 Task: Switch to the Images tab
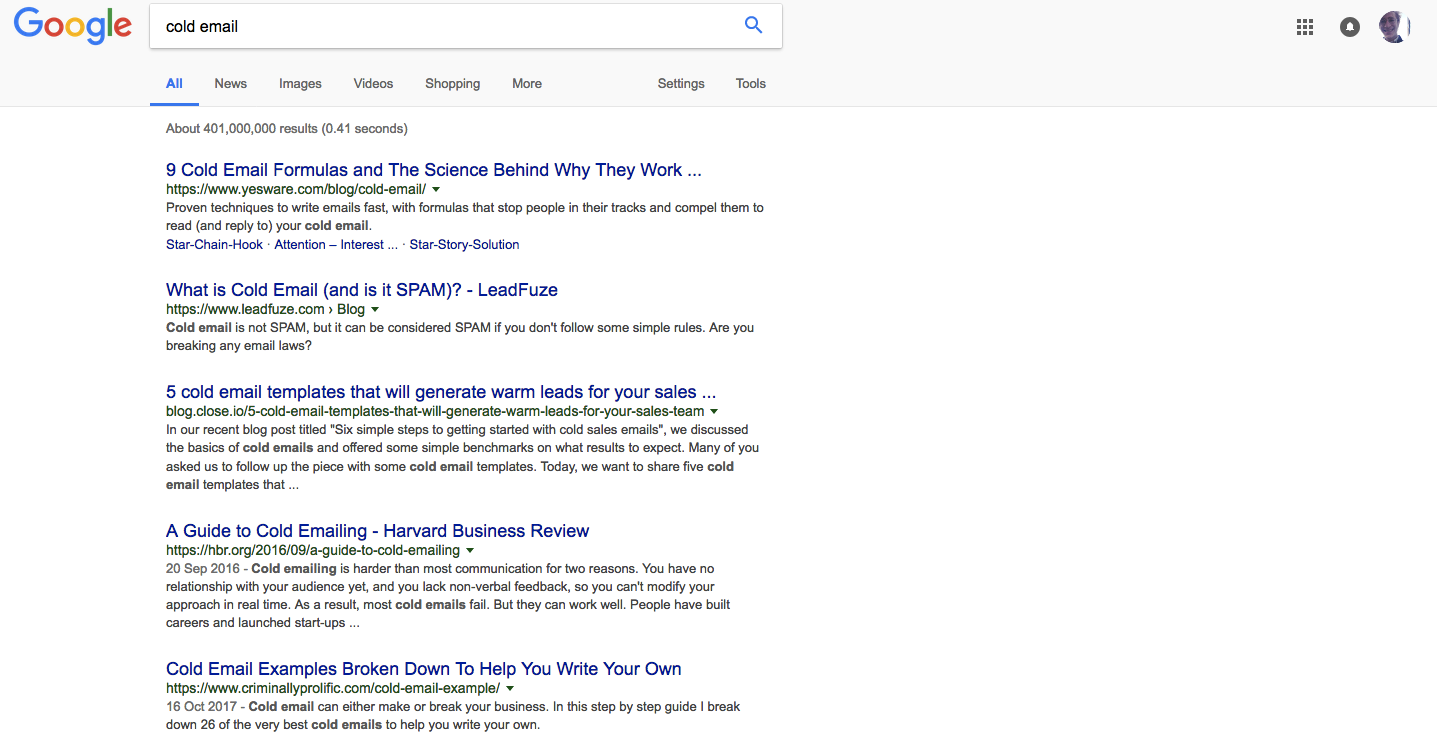point(300,84)
